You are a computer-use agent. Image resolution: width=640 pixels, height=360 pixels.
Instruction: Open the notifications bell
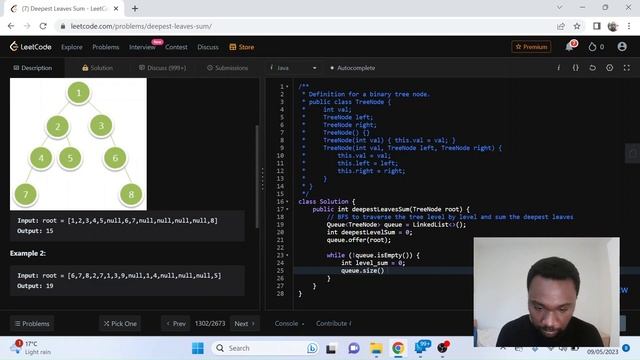(570, 47)
